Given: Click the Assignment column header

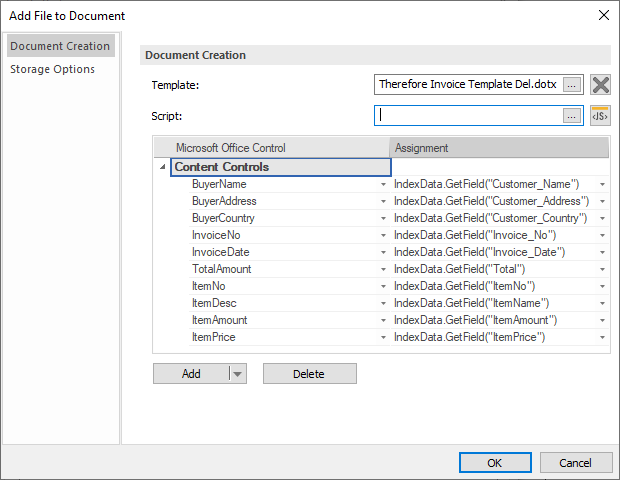Looking at the screenshot, I should coord(498,148).
